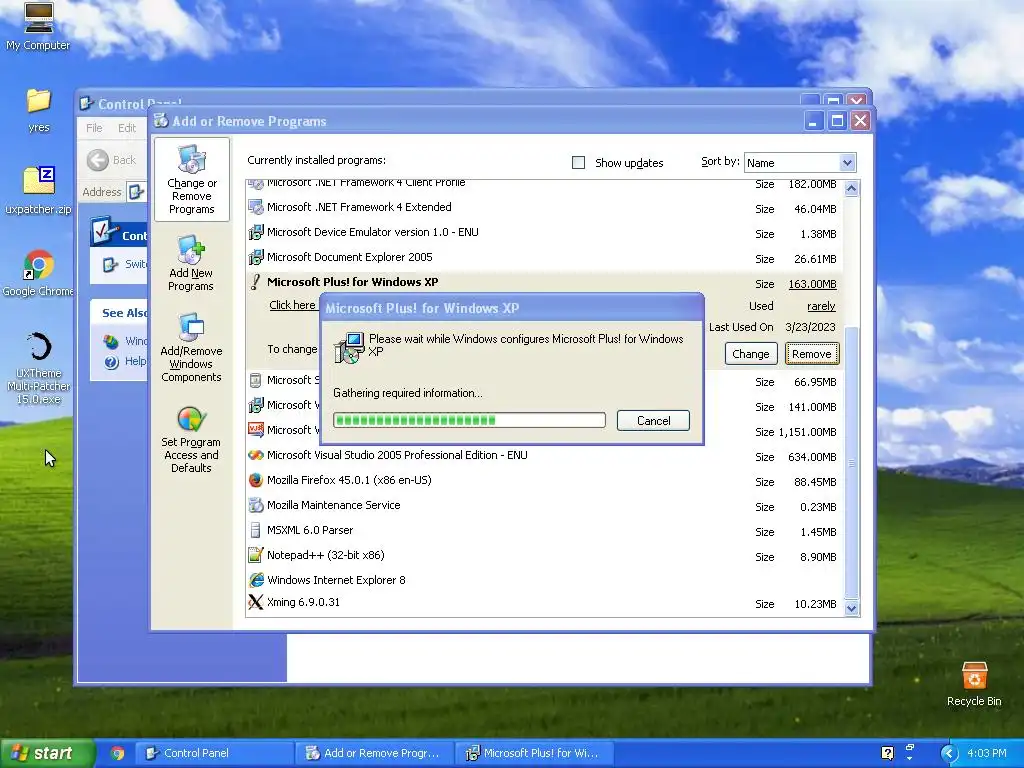
Task: Select 'Microsoft Visual Studio 2005 Professional Edition - ENU'
Action: coord(397,455)
